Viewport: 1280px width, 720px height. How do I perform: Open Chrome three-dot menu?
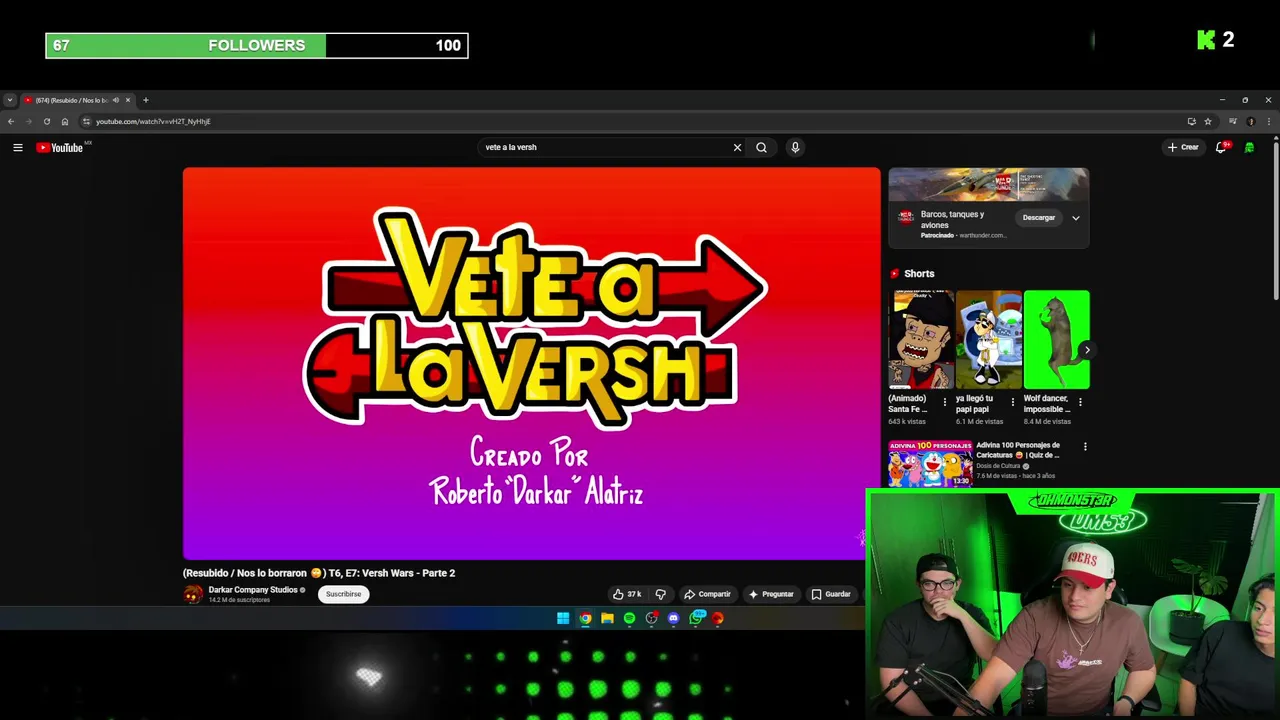coord(1268,121)
